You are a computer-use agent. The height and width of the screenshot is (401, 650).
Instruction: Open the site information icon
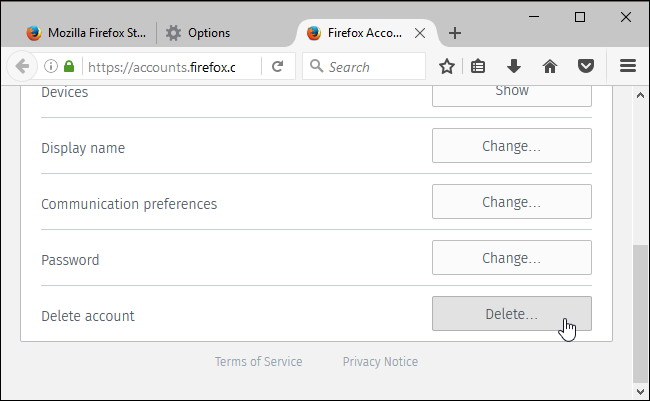click(x=50, y=67)
